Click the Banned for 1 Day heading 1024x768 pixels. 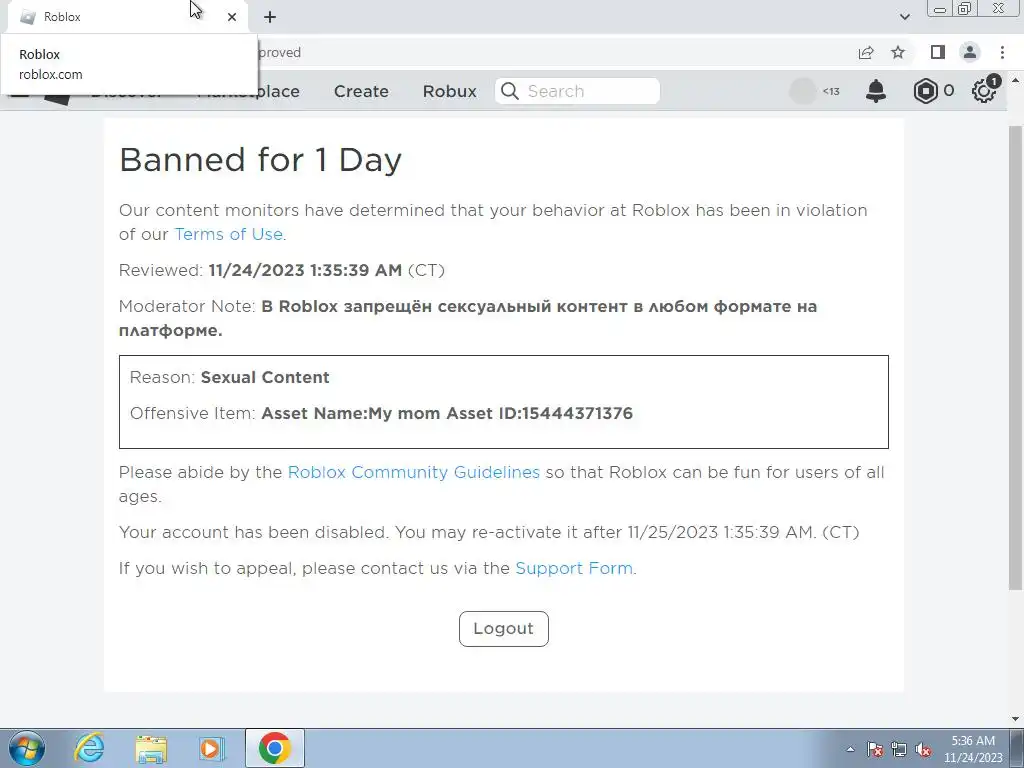pyautogui.click(x=261, y=160)
